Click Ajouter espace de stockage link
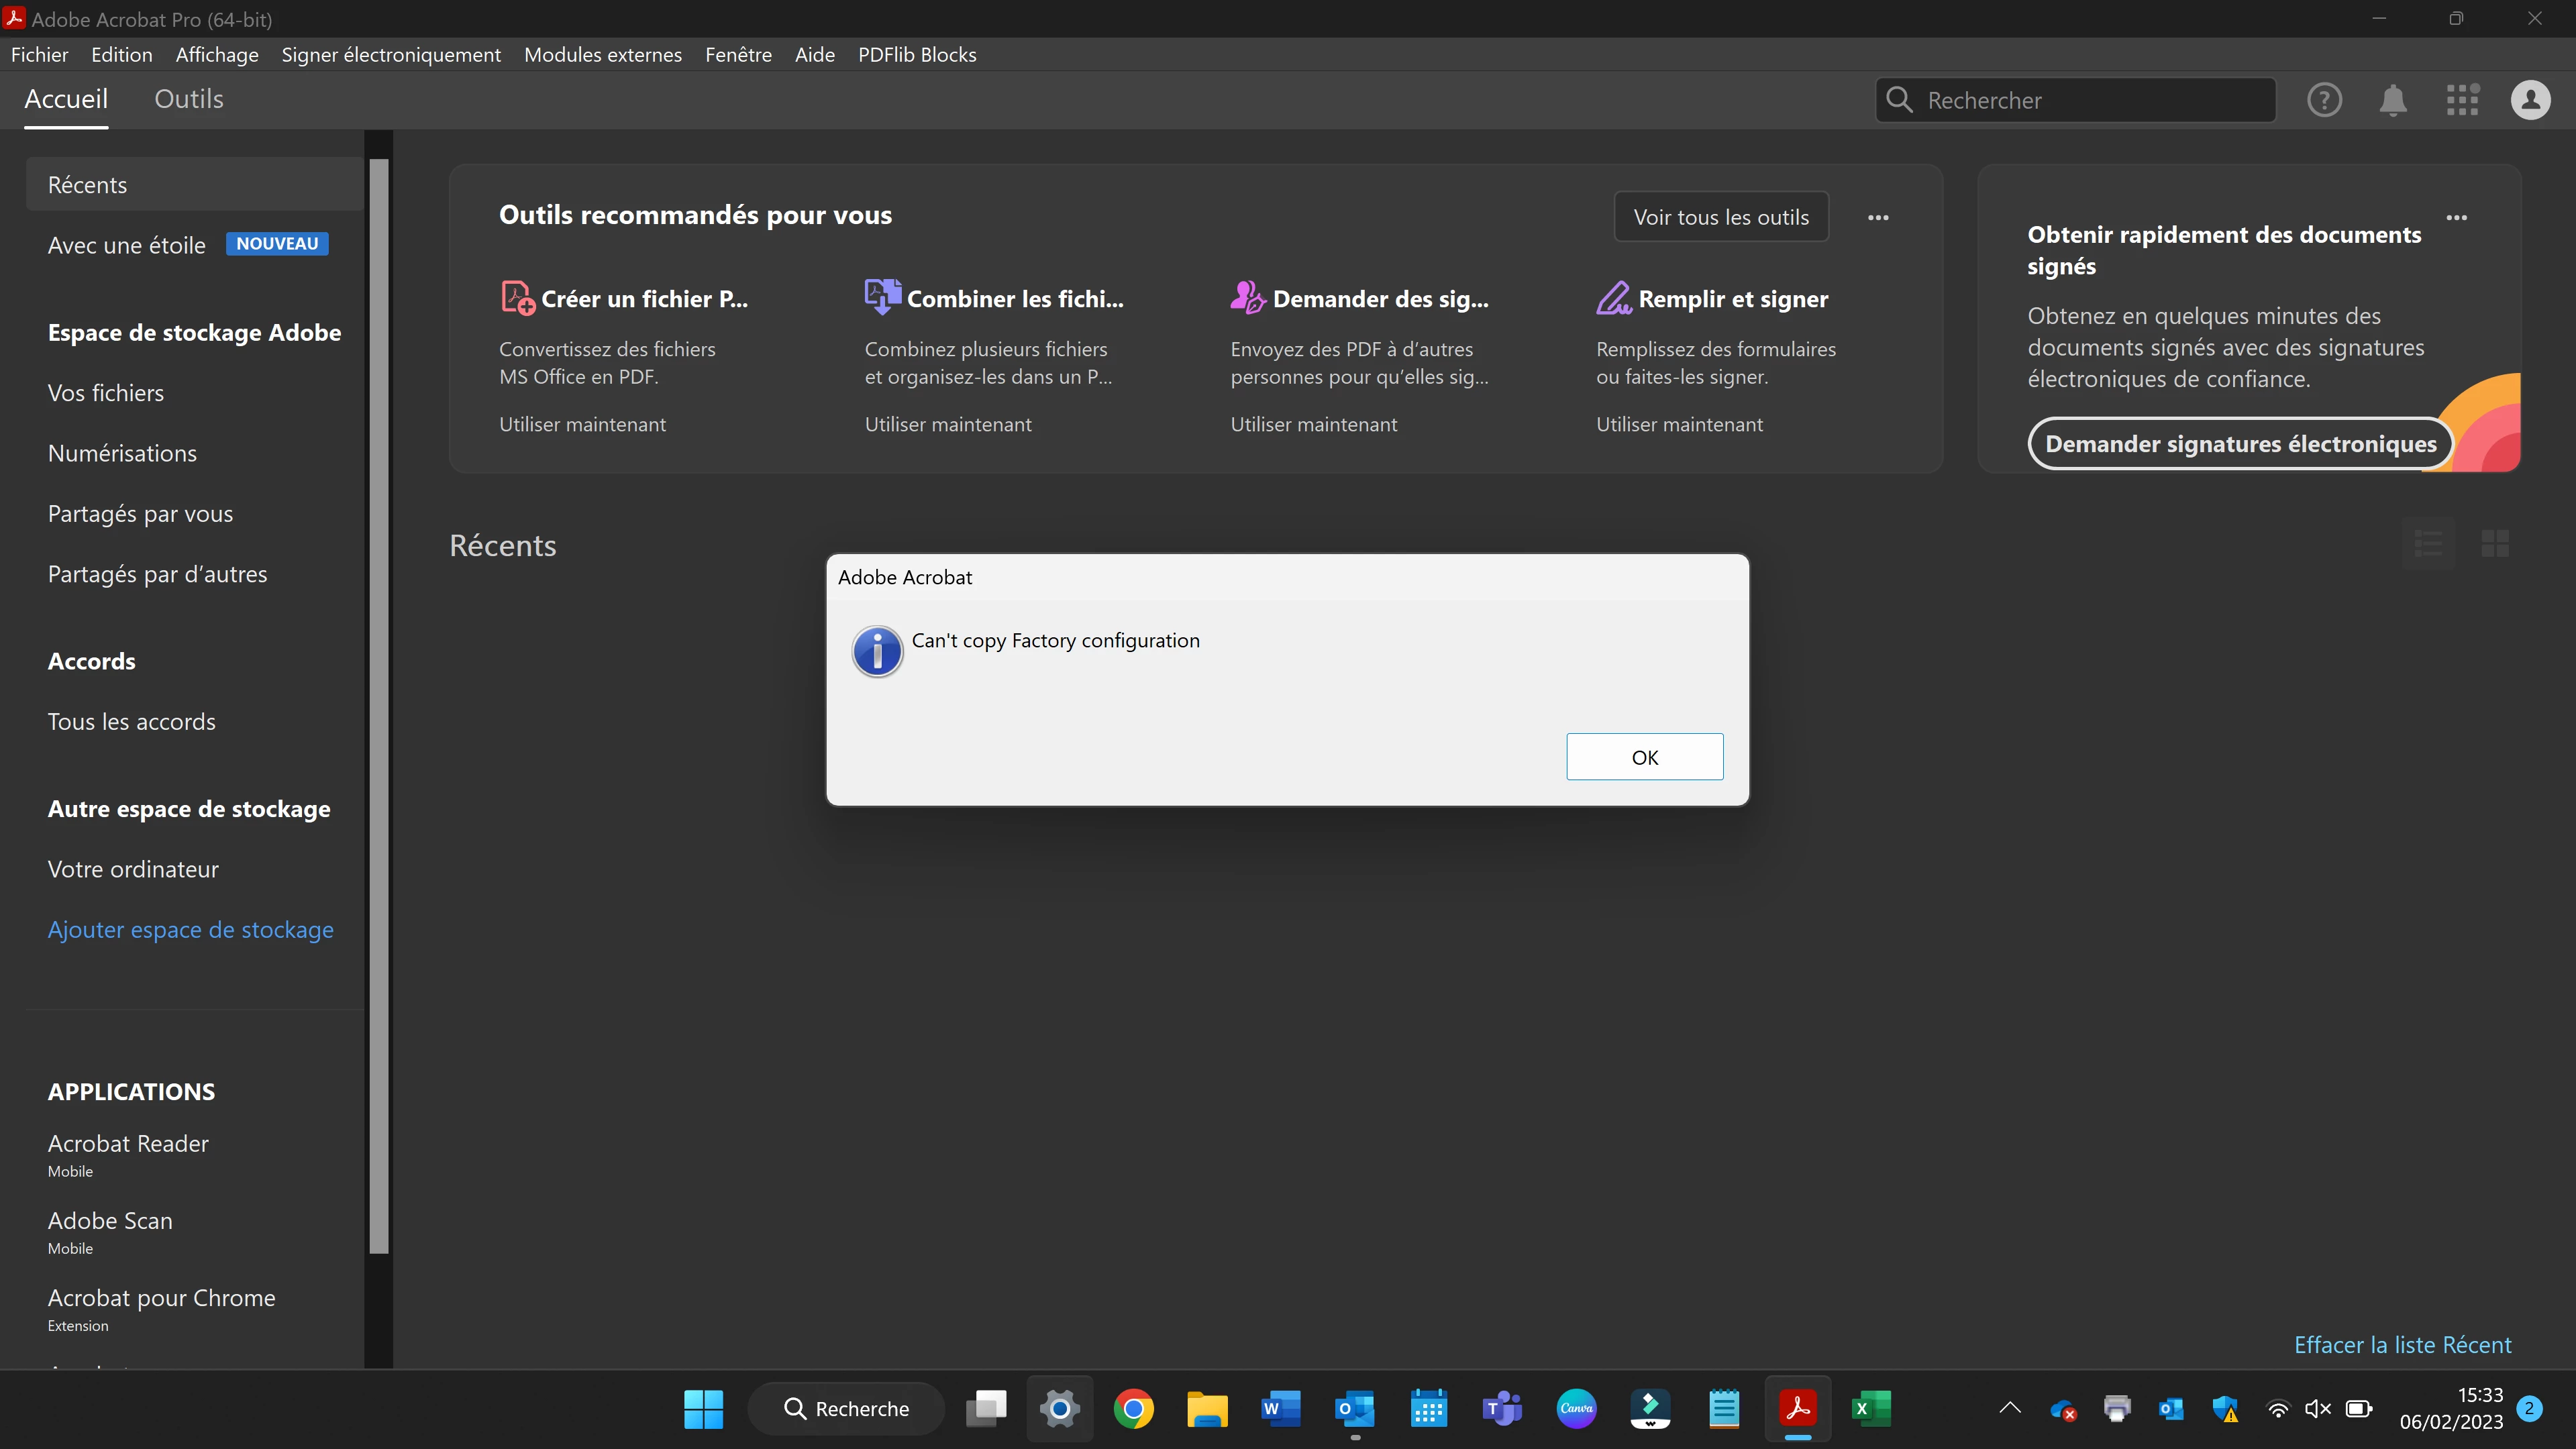2576x1449 pixels. tap(190, 929)
